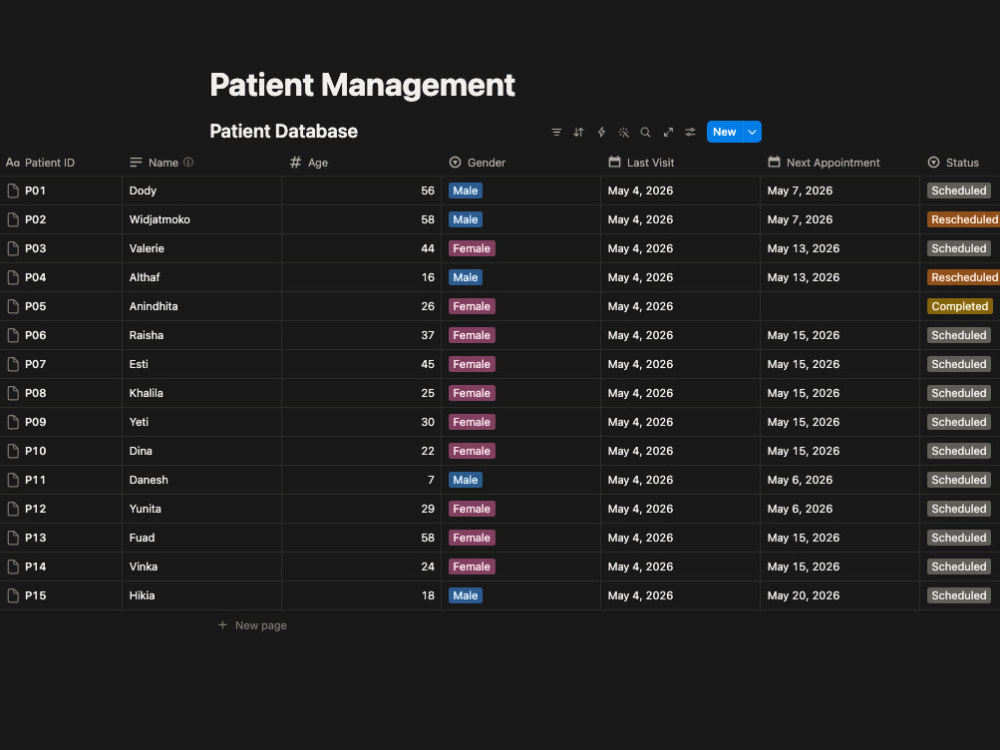Click page icon of row P01
The height and width of the screenshot is (750, 1000).
pos(13,191)
